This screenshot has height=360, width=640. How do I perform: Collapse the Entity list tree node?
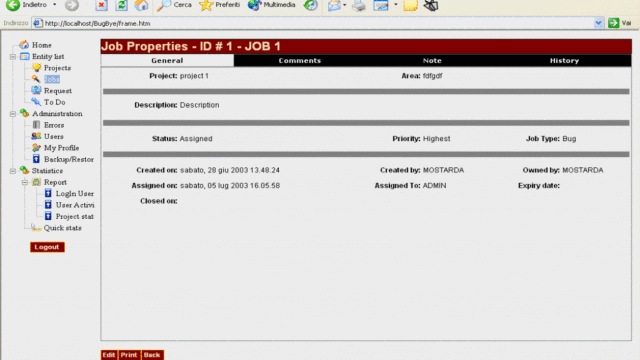point(13,56)
